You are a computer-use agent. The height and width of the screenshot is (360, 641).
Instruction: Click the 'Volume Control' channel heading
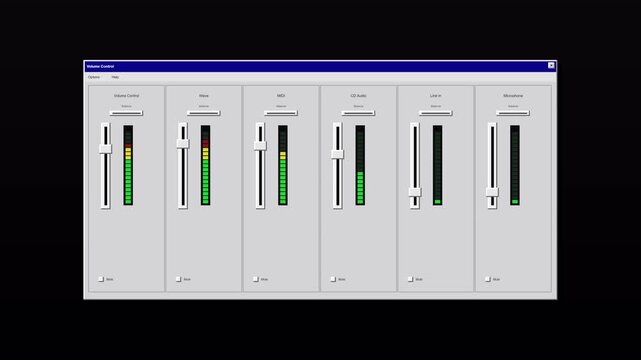pyautogui.click(x=126, y=96)
